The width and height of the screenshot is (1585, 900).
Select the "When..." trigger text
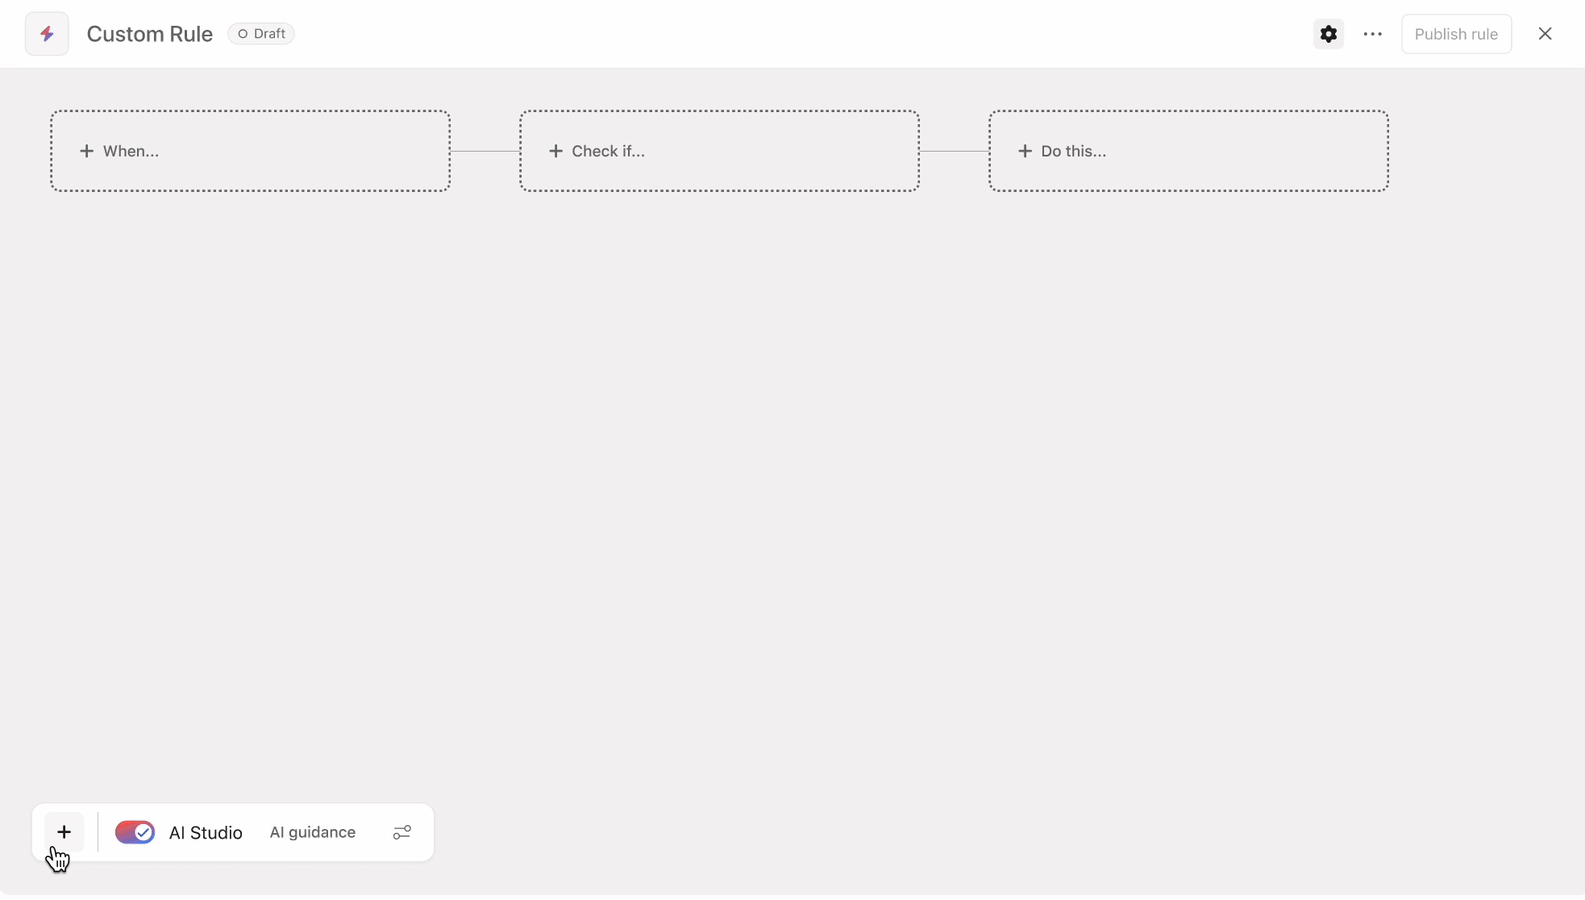click(131, 151)
